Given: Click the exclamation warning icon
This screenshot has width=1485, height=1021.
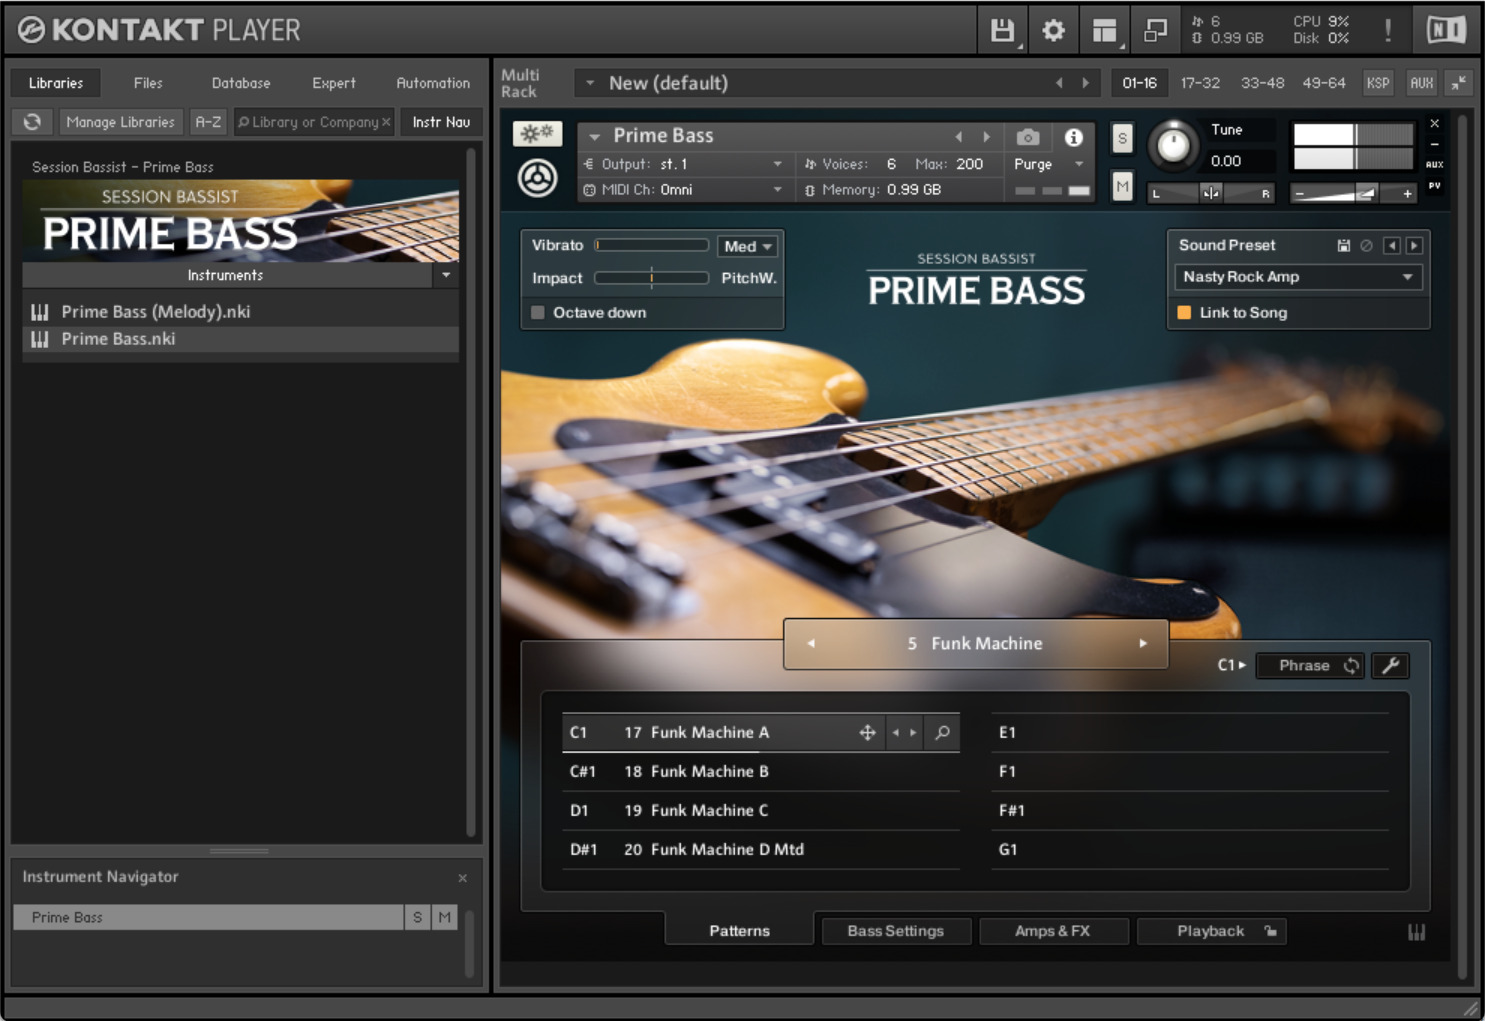Looking at the screenshot, I should 1388,31.
